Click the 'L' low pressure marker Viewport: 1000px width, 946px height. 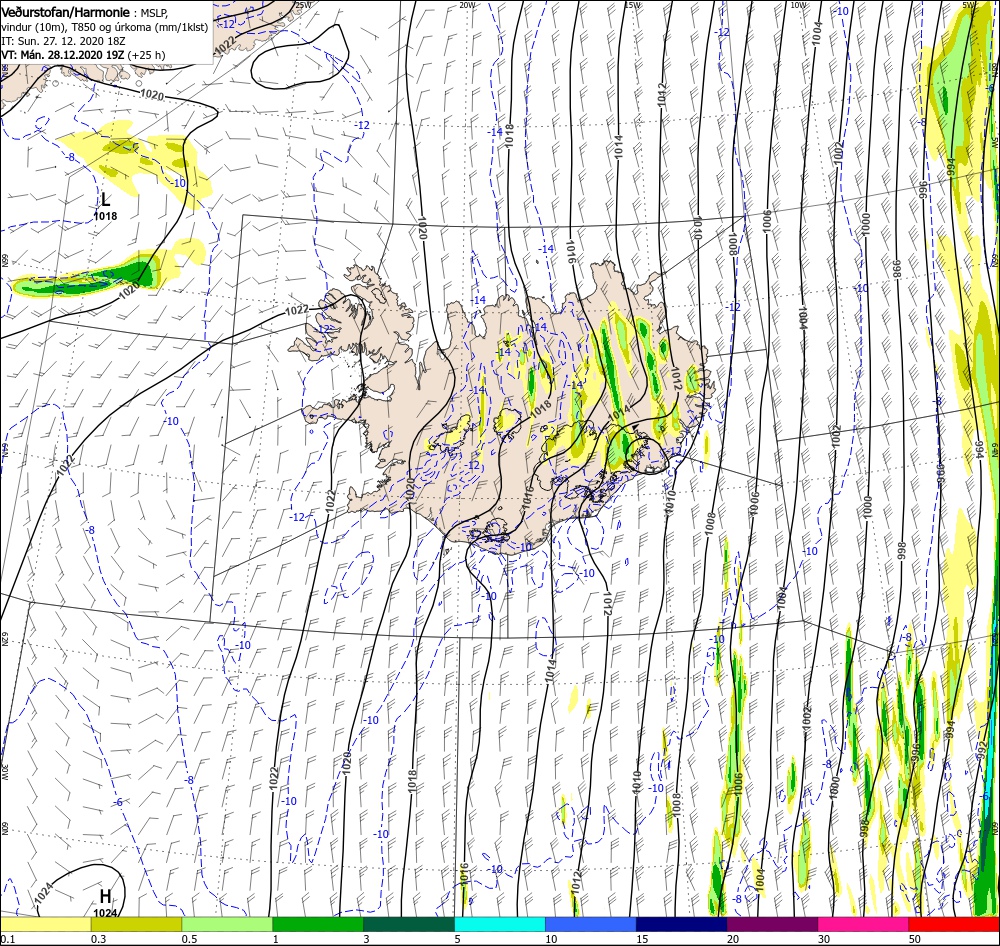tap(106, 200)
